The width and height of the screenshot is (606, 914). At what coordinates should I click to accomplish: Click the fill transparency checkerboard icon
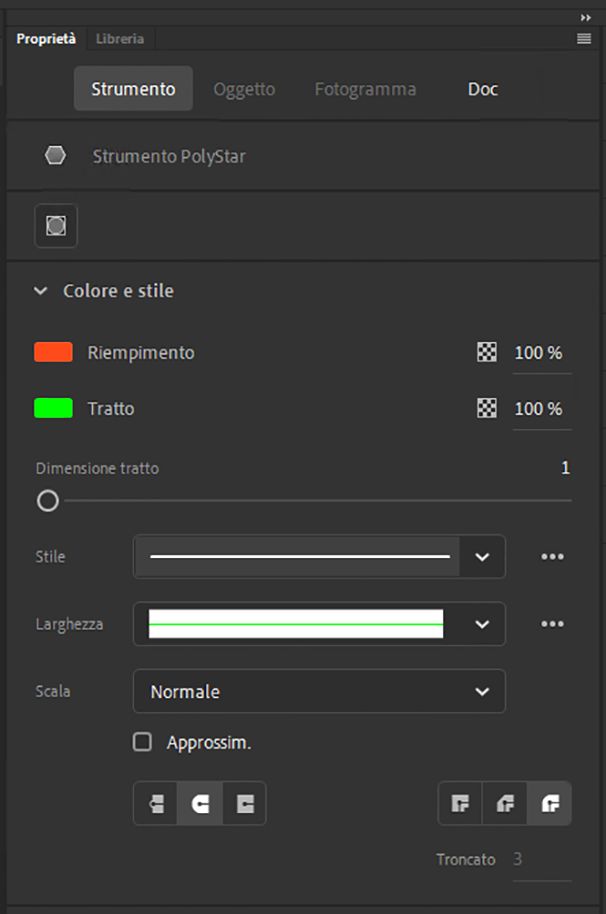point(485,351)
